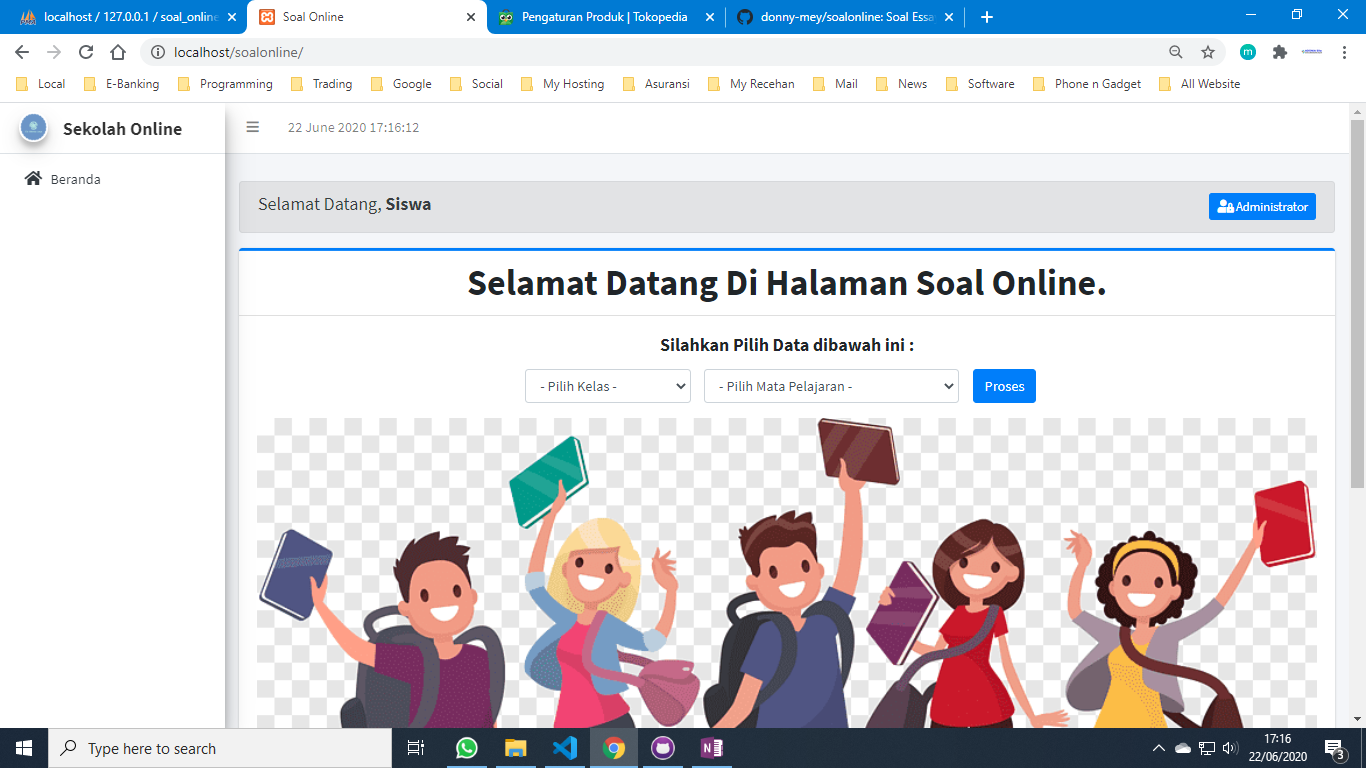Open the Beranda sidebar link

(75, 180)
